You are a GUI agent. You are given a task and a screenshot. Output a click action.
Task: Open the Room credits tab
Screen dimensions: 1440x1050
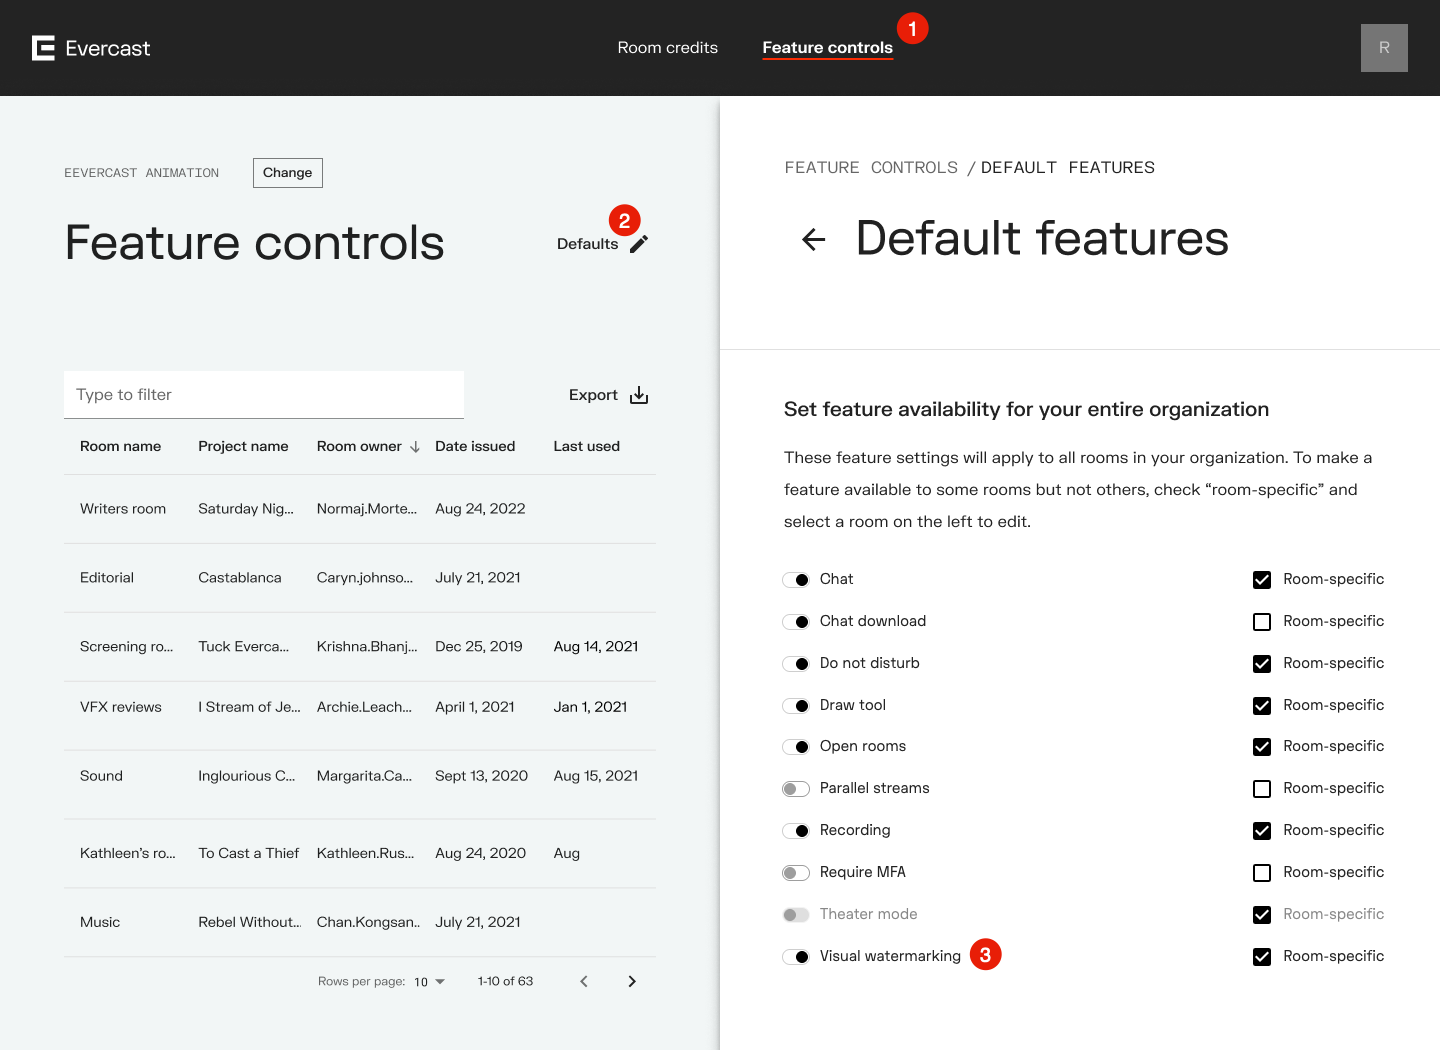pyautogui.click(x=668, y=48)
